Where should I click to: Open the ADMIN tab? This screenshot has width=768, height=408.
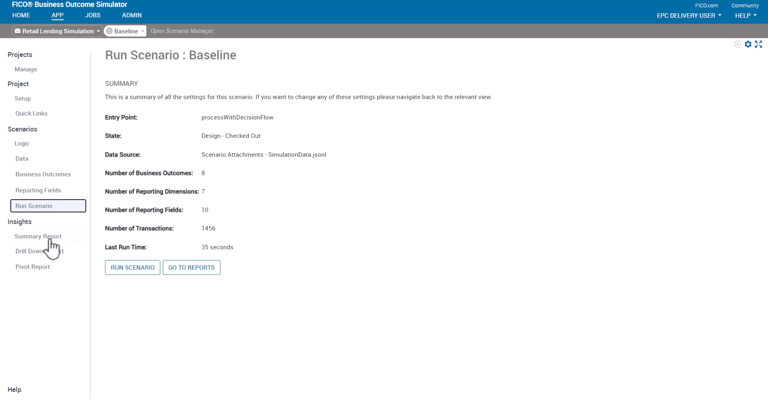[x=132, y=15]
